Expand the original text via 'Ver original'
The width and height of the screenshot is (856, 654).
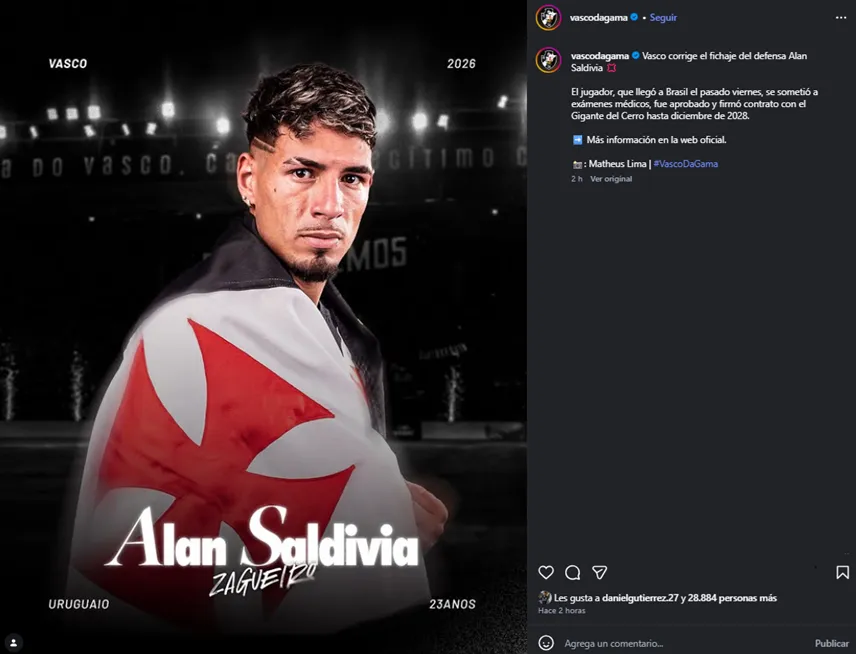(610, 178)
